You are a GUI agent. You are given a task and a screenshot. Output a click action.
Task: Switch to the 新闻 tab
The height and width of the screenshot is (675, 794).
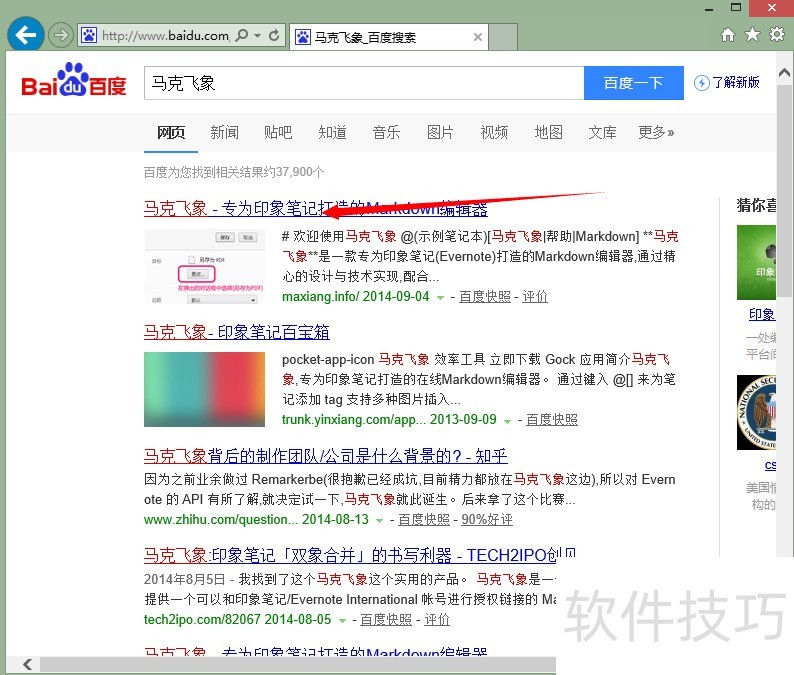pyautogui.click(x=224, y=133)
